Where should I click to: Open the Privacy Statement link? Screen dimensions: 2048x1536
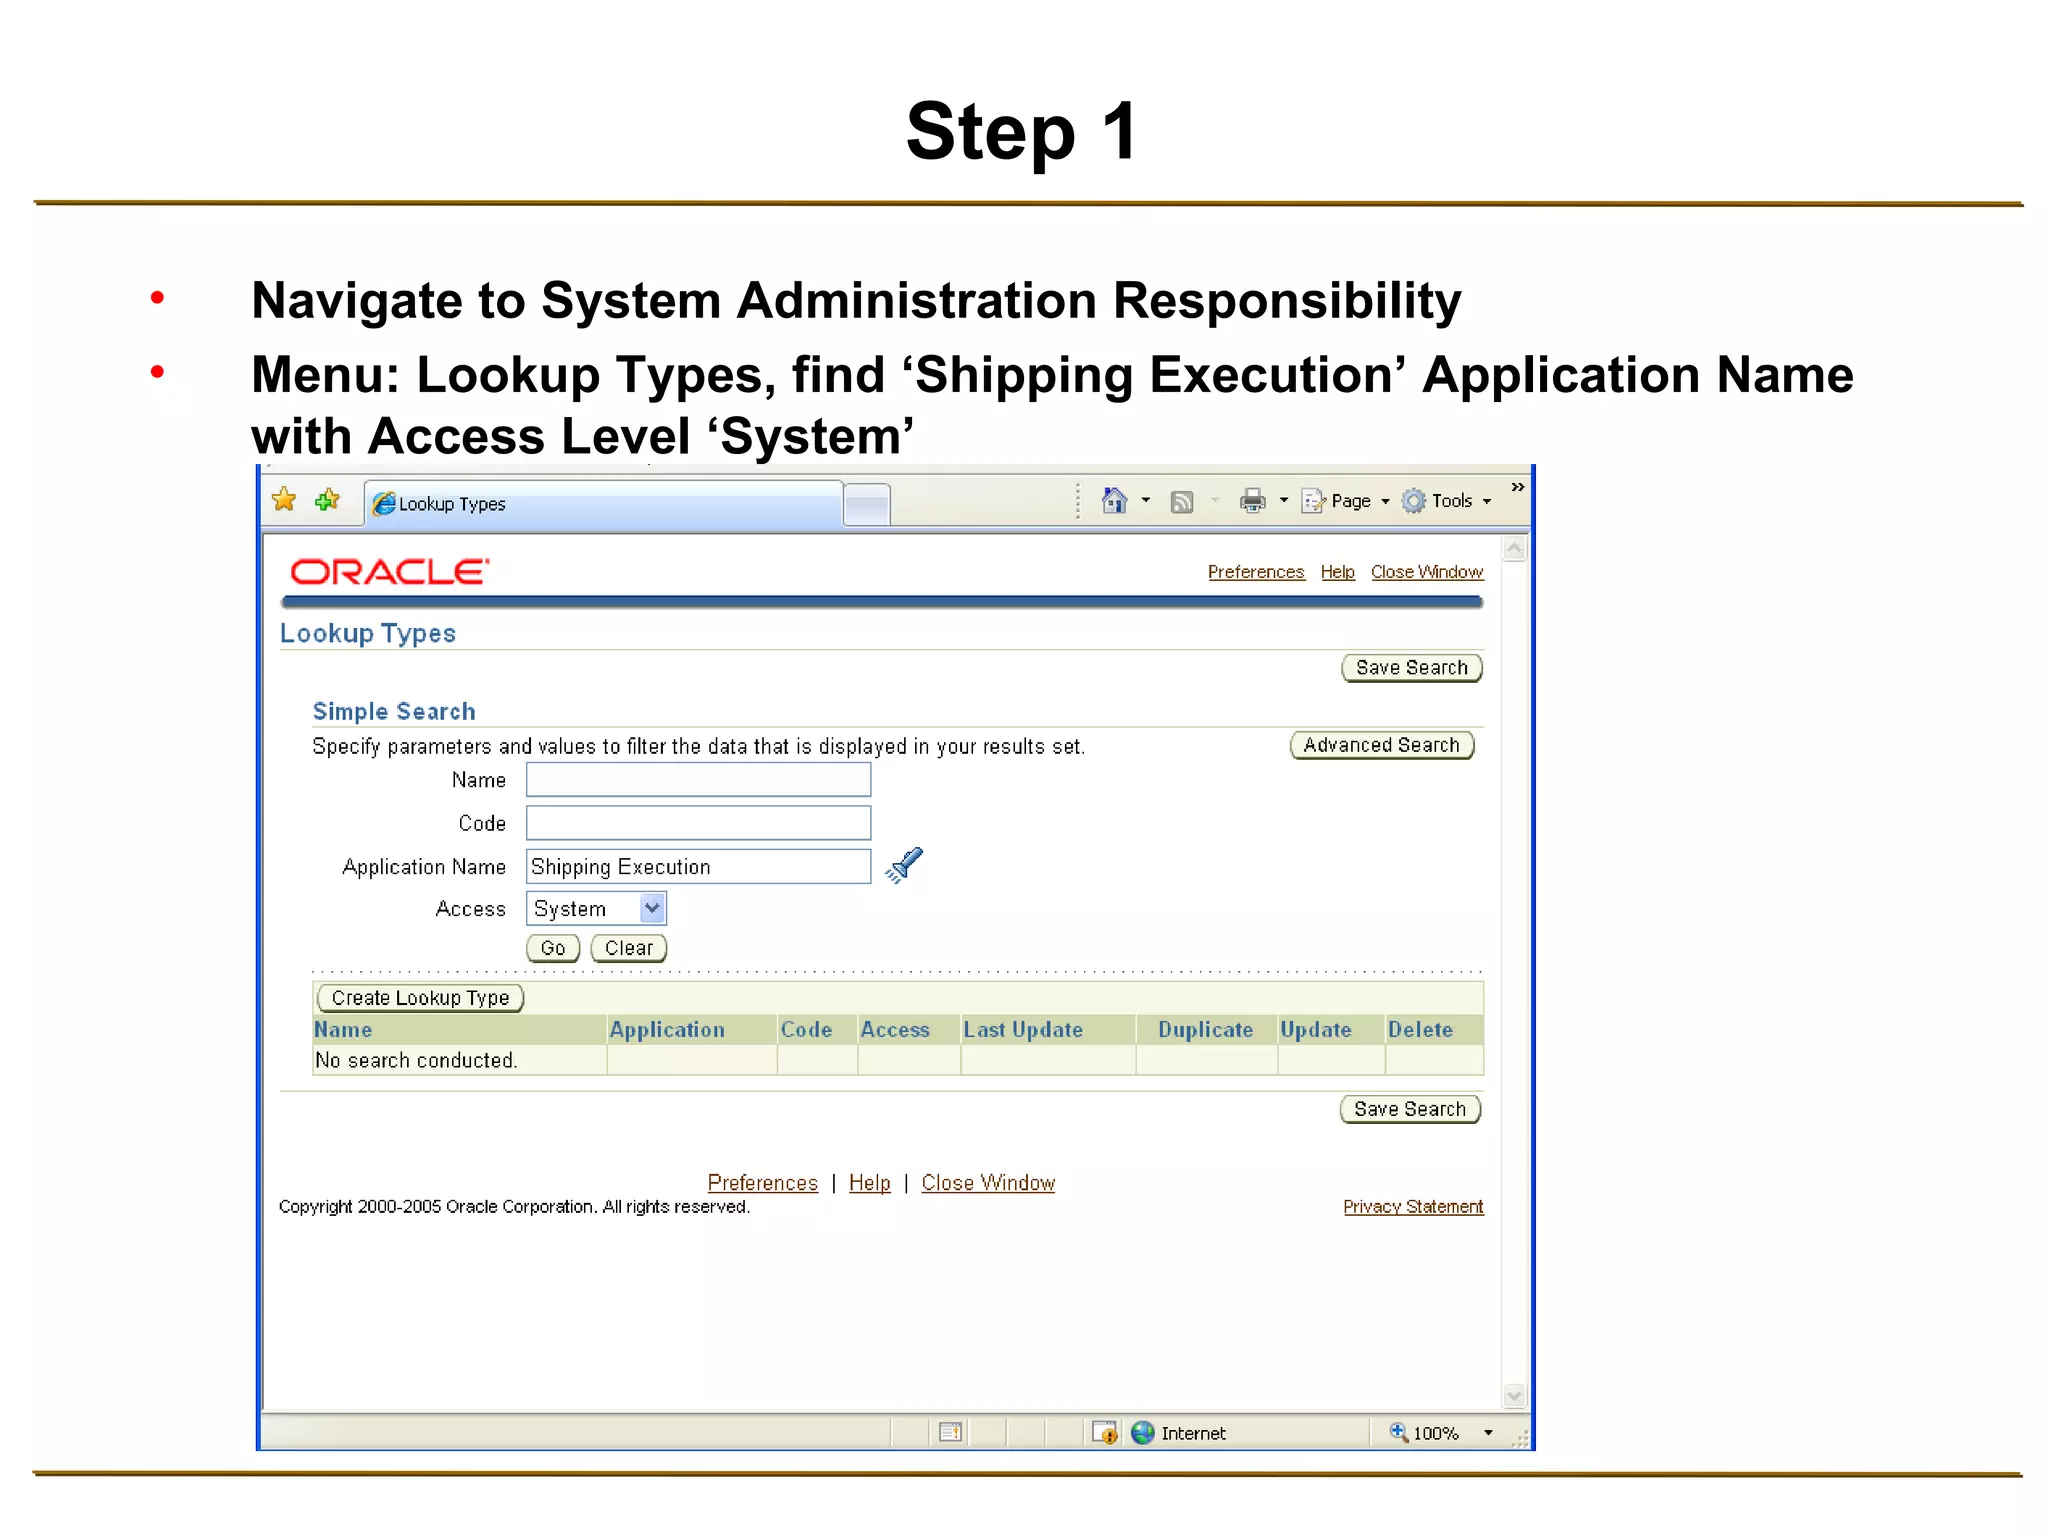pos(1413,1207)
